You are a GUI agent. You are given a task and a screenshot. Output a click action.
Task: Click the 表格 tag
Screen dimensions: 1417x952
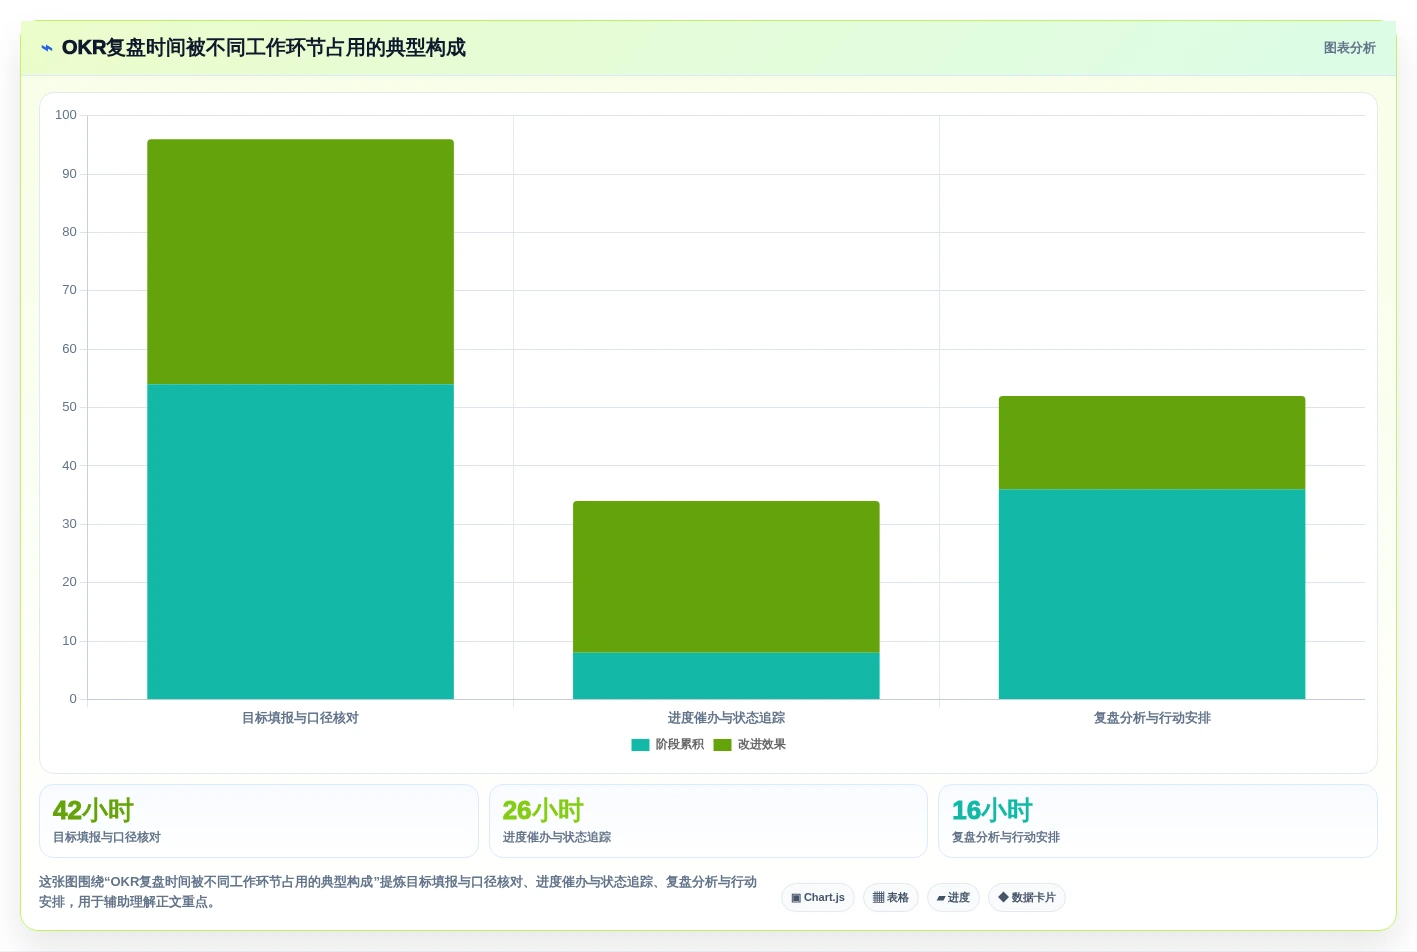click(x=891, y=897)
